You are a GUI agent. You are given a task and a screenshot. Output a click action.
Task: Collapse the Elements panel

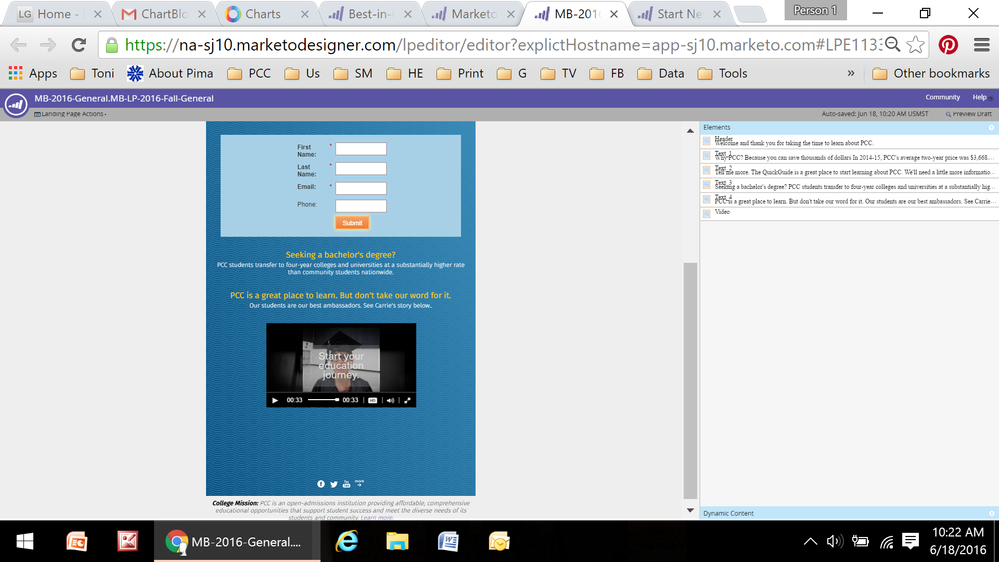point(991,128)
